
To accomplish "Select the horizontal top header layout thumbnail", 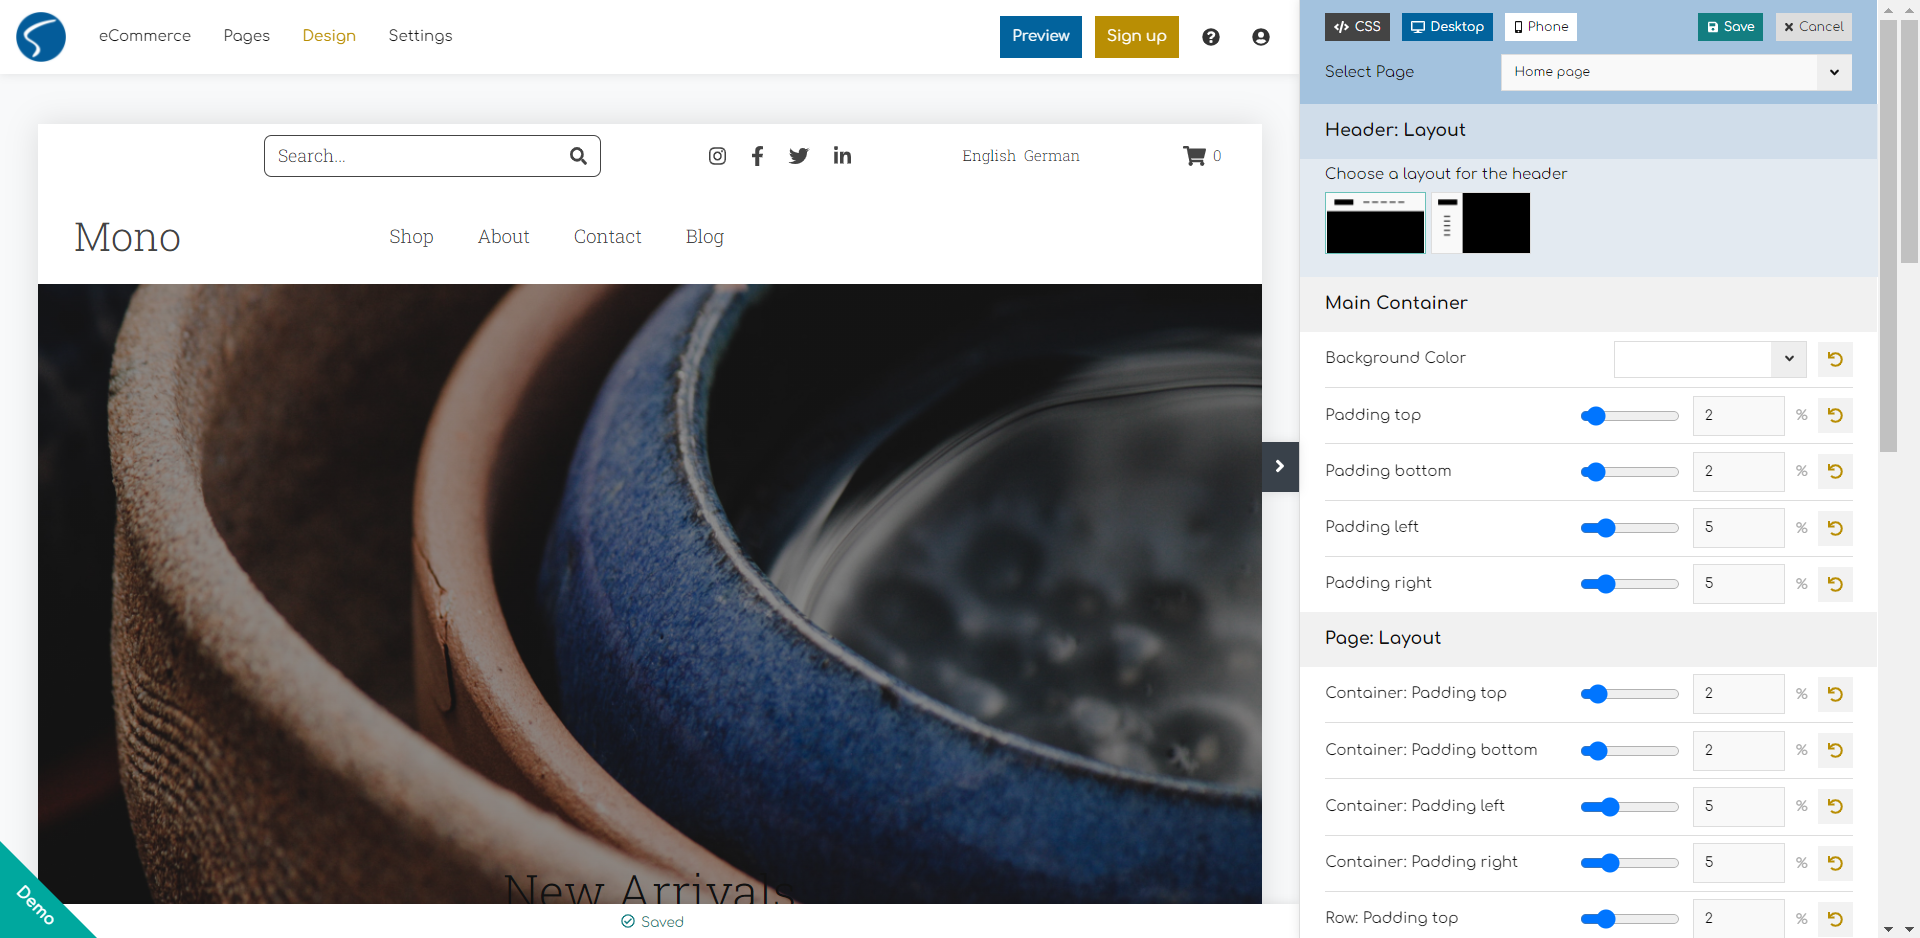I will pyautogui.click(x=1375, y=223).
